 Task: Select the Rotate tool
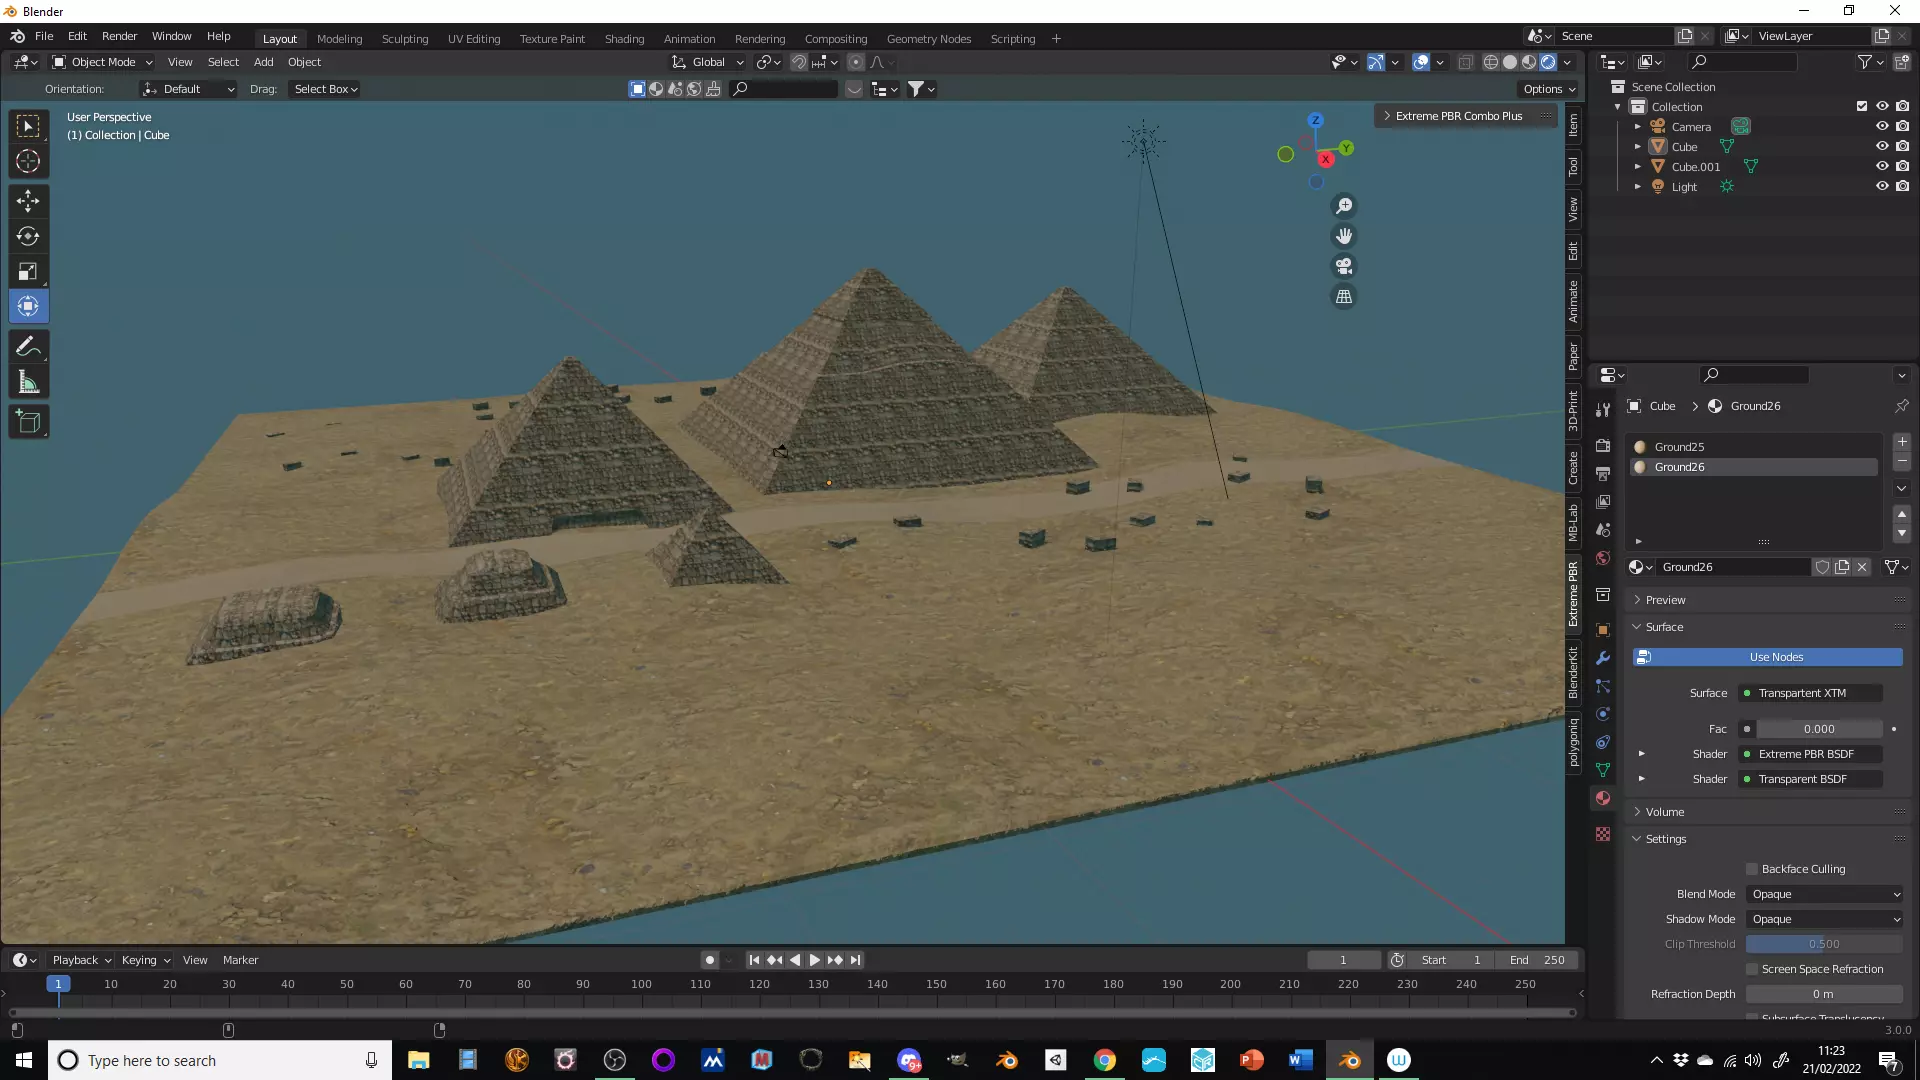tap(28, 236)
